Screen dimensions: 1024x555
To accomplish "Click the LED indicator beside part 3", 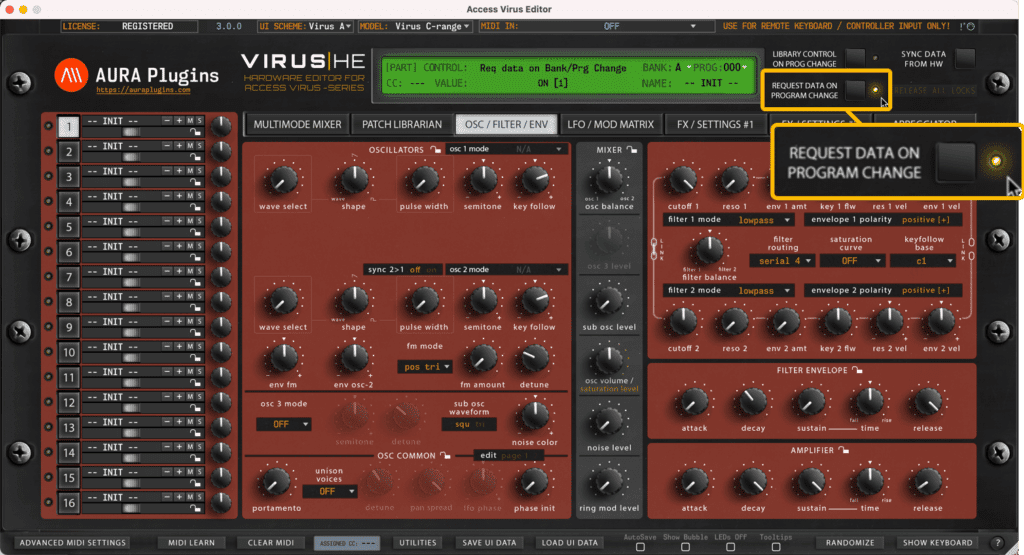I will tap(48, 176).
